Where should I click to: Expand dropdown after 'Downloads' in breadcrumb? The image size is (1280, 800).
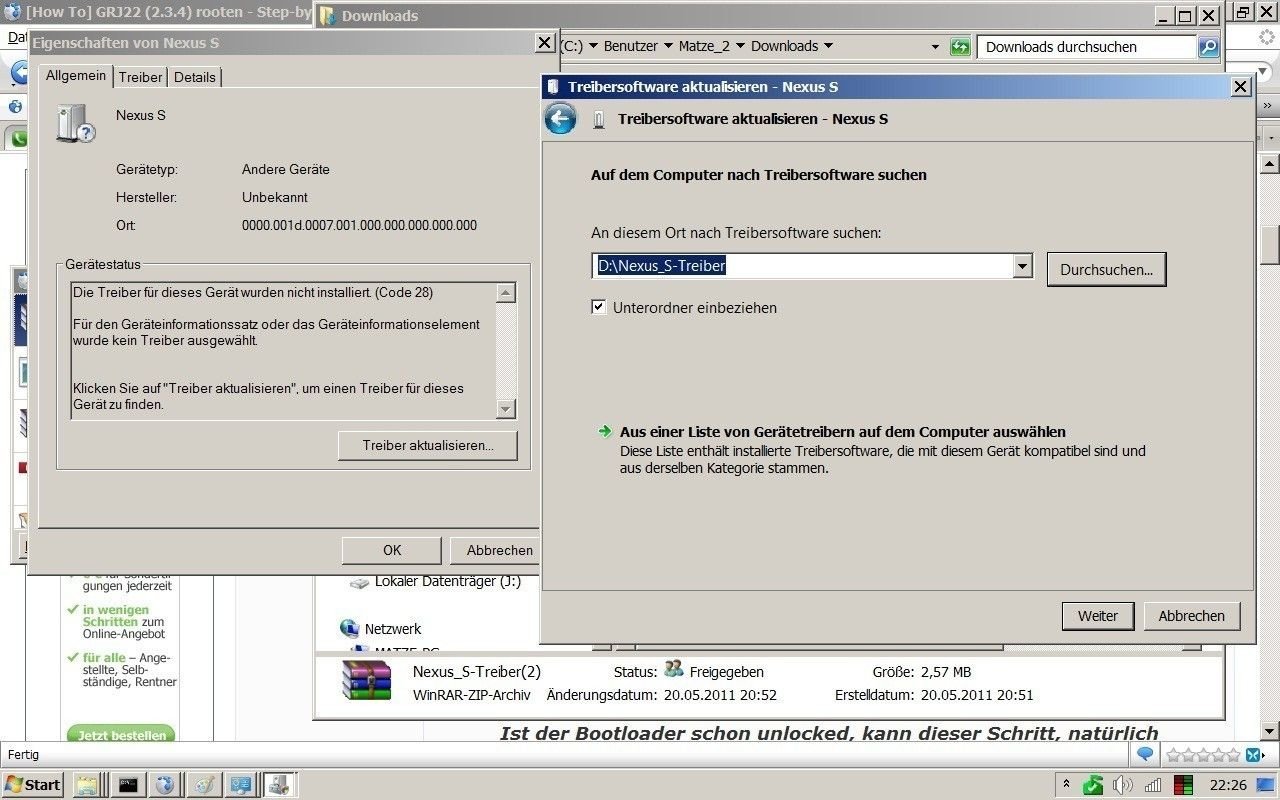pyautogui.click(x=828, y=46)
